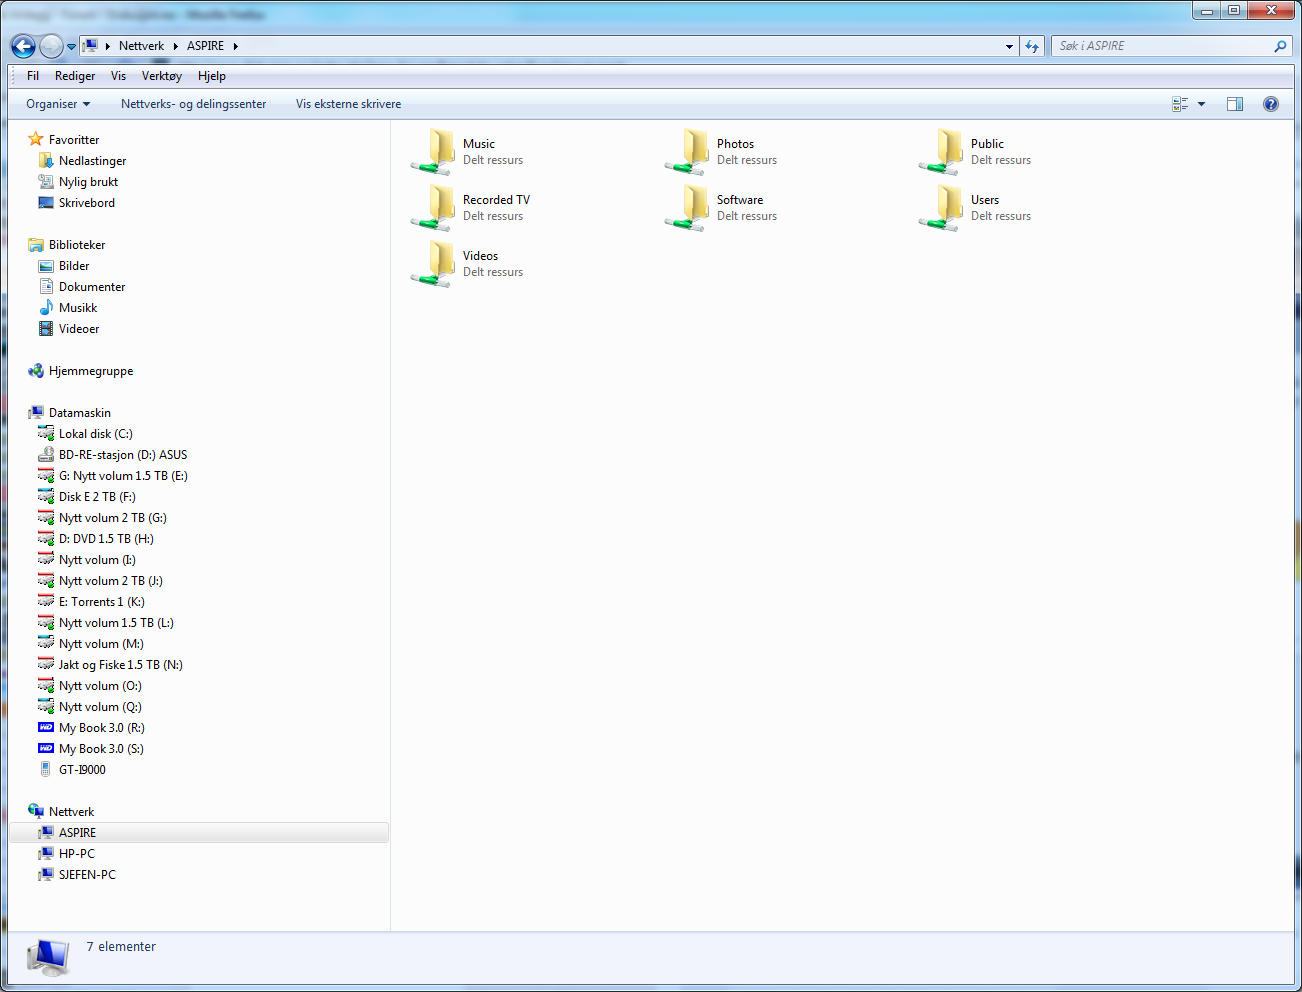This screenshot has width=1302, height=992.
Task: Click Nettverk in the address breadcrumb
Action: (x=141, y=46)
